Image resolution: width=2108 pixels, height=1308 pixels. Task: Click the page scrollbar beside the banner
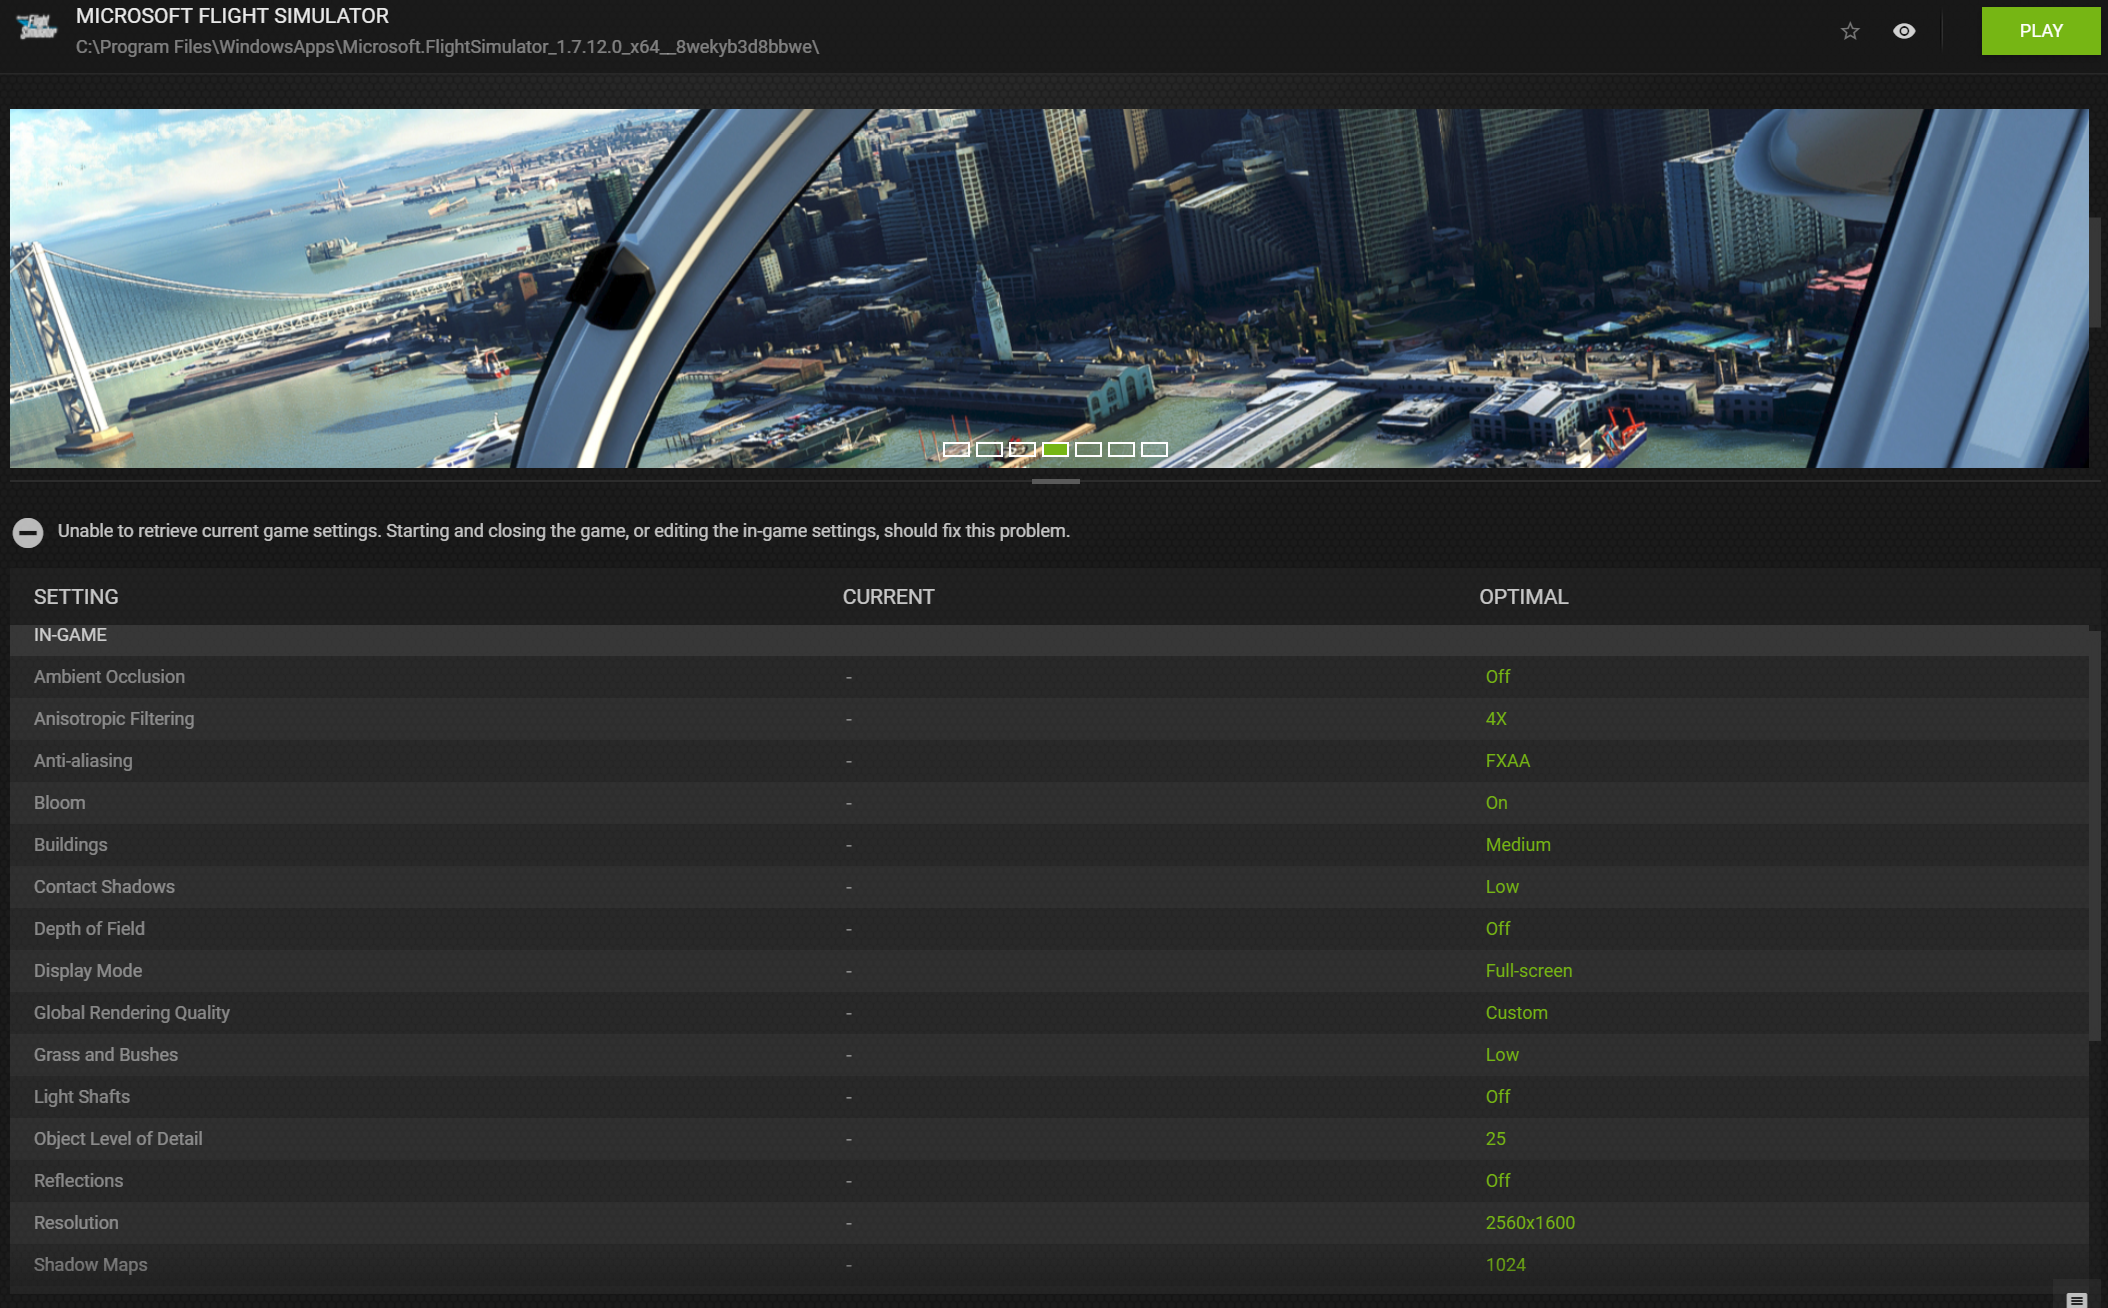2095,271
